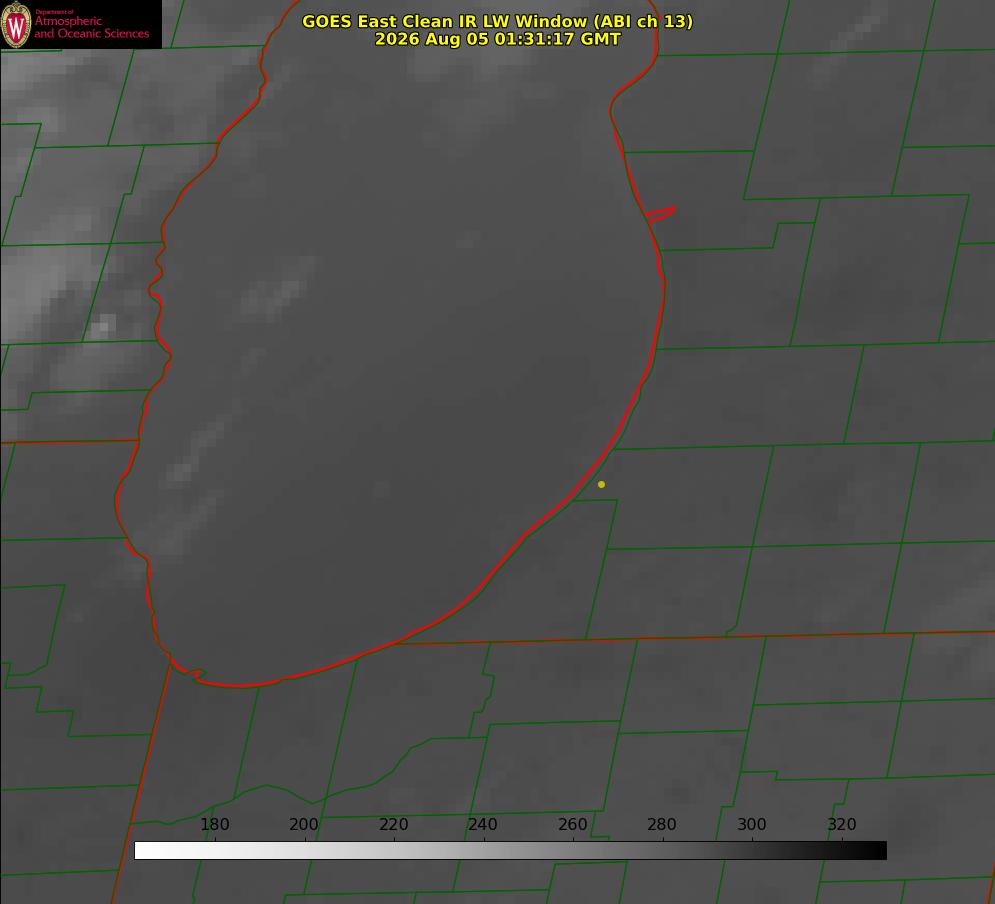995x904 pixels.
Task: Click the 300 tick label on colorbar
Action: click(x=752, y=824)
